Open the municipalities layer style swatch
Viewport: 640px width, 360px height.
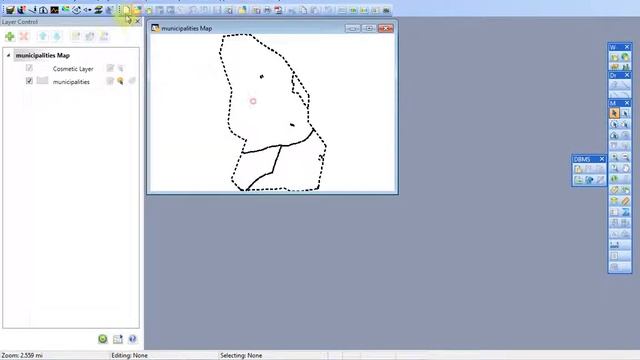click(42, 81)
